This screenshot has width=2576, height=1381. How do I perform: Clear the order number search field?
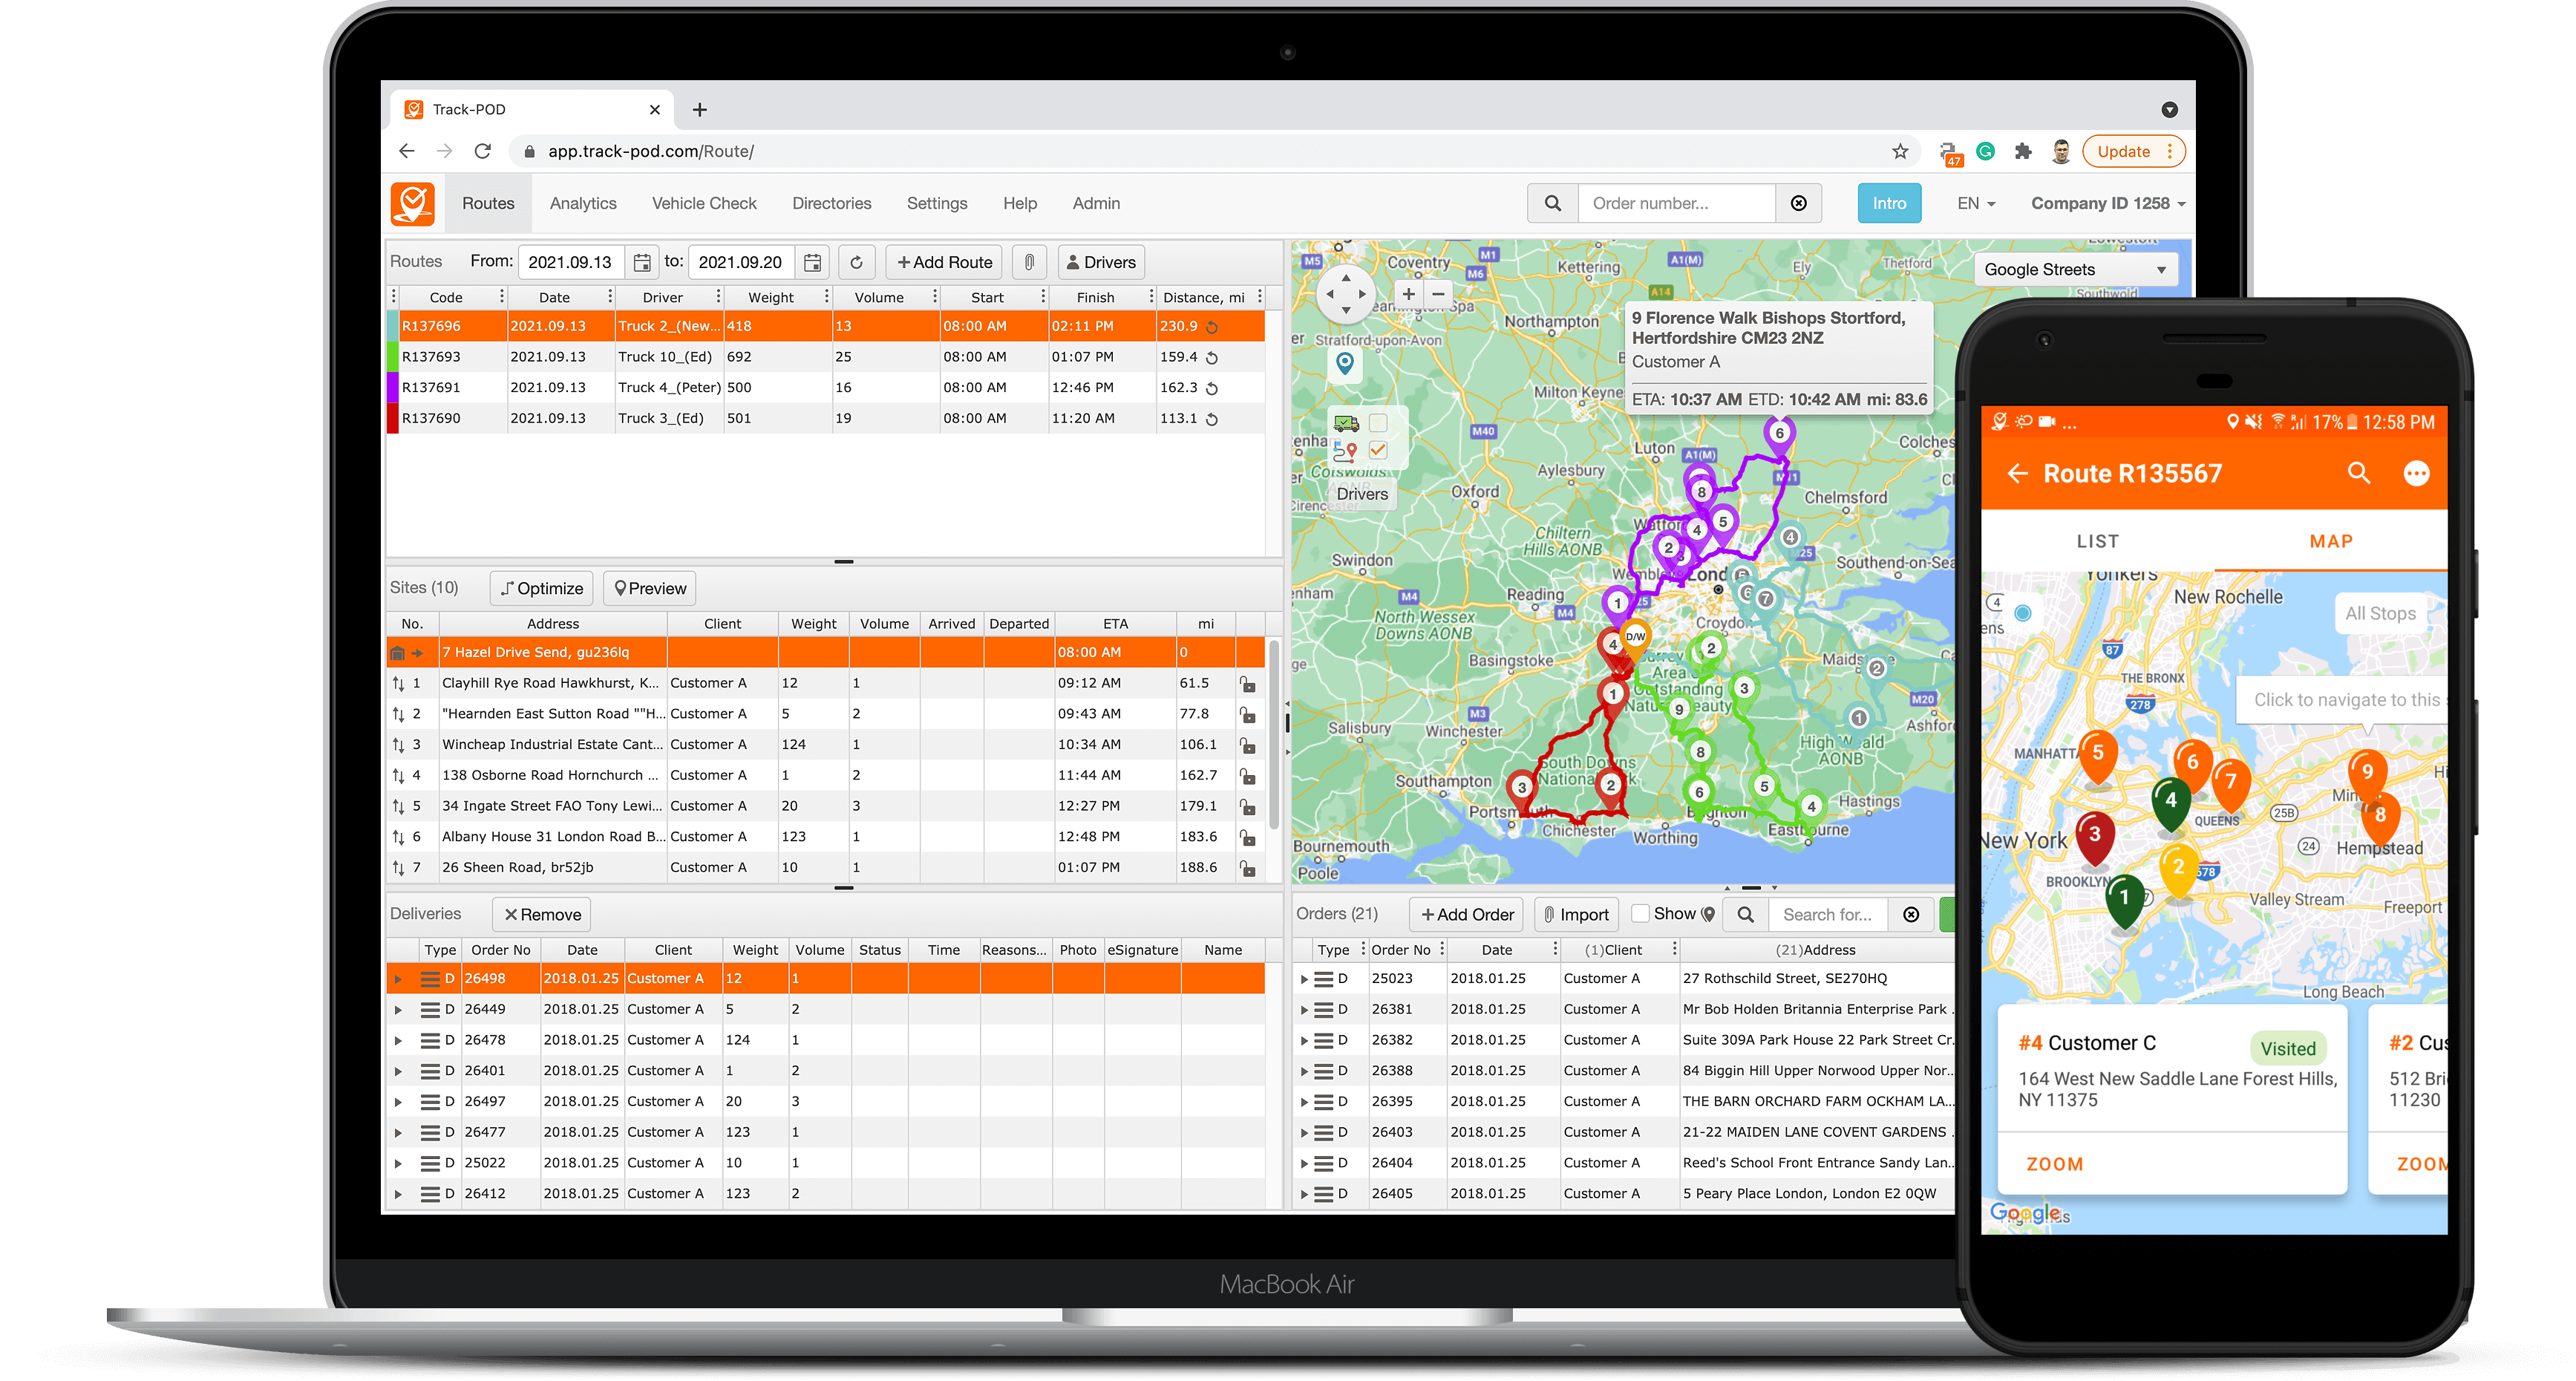click(x=1798, y=204)
